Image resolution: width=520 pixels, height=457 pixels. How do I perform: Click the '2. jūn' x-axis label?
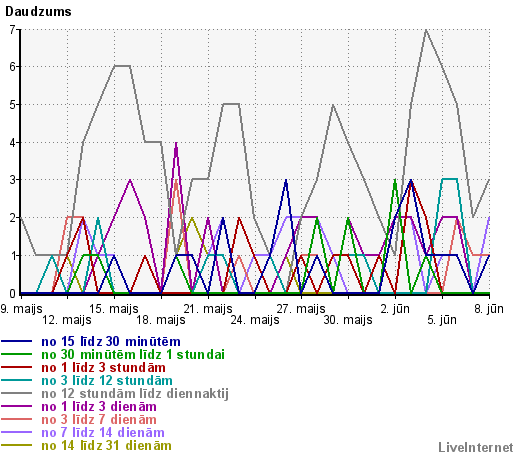point(395,309)
